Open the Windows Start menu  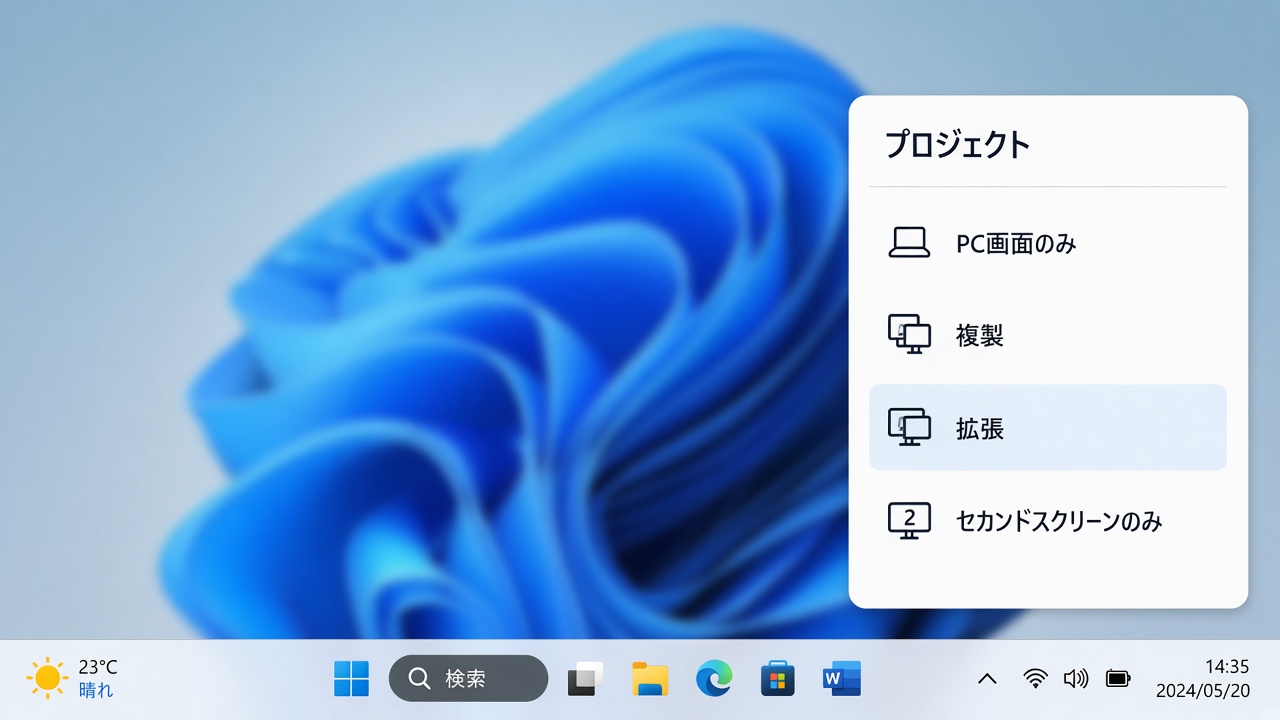pos(351,679)
